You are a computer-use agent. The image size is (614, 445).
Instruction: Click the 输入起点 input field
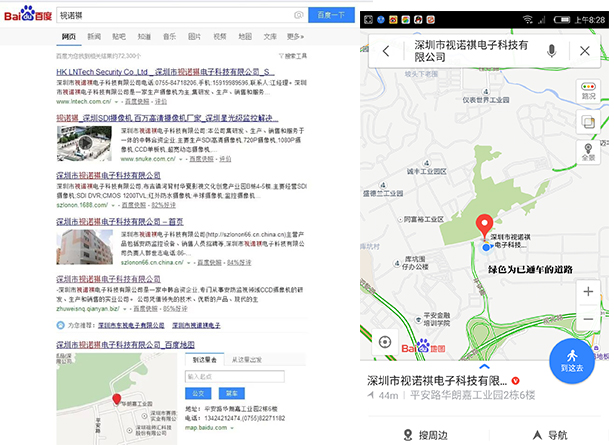click(235, 377)
